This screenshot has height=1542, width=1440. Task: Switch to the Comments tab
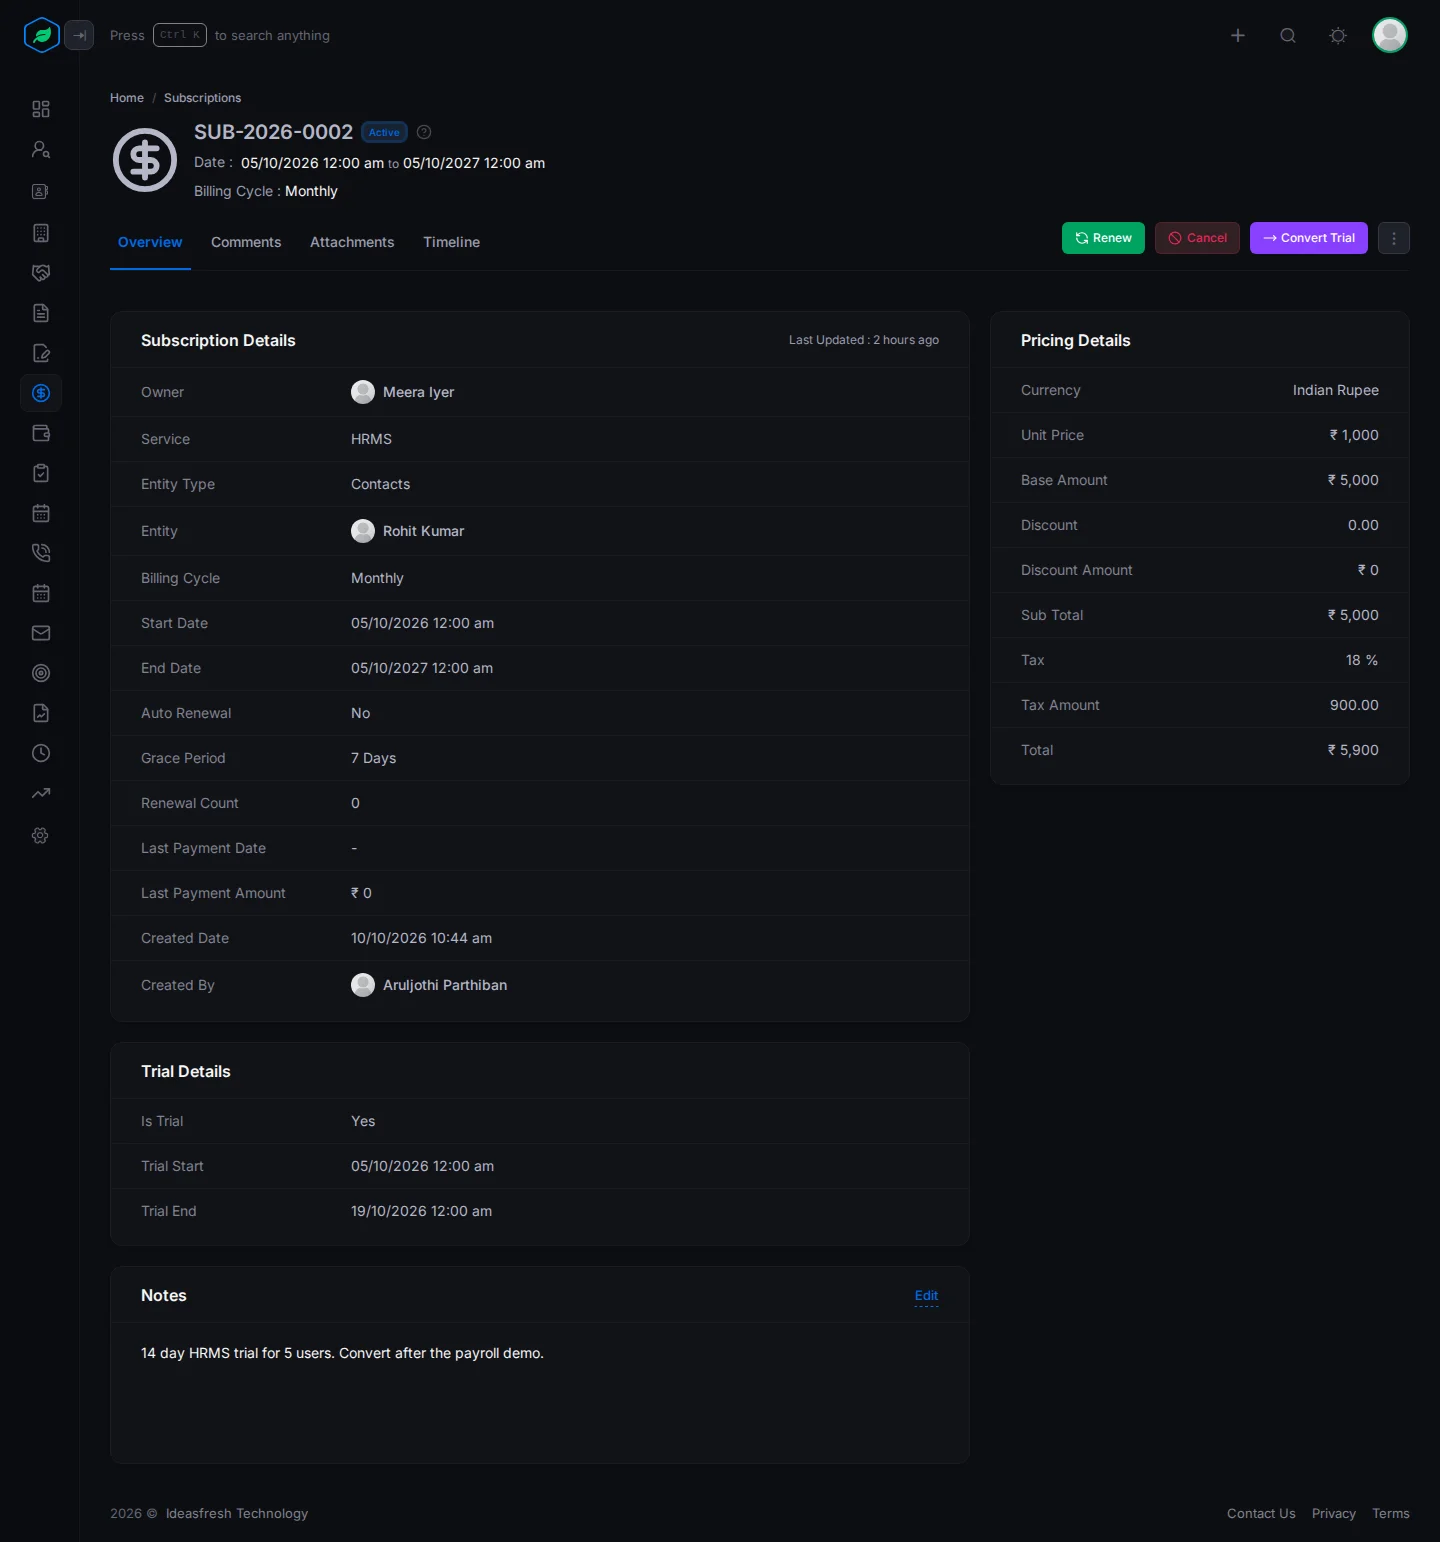point(246,242)
